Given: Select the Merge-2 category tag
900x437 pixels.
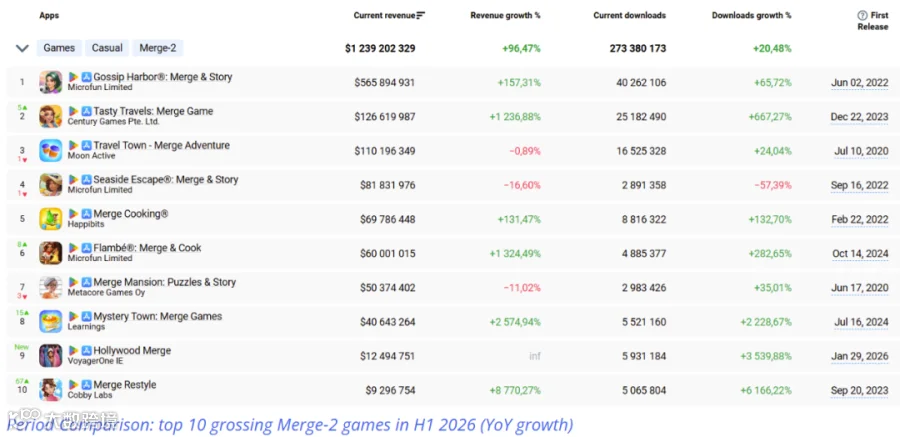Looking at the screenshot, I should [158, 48].
